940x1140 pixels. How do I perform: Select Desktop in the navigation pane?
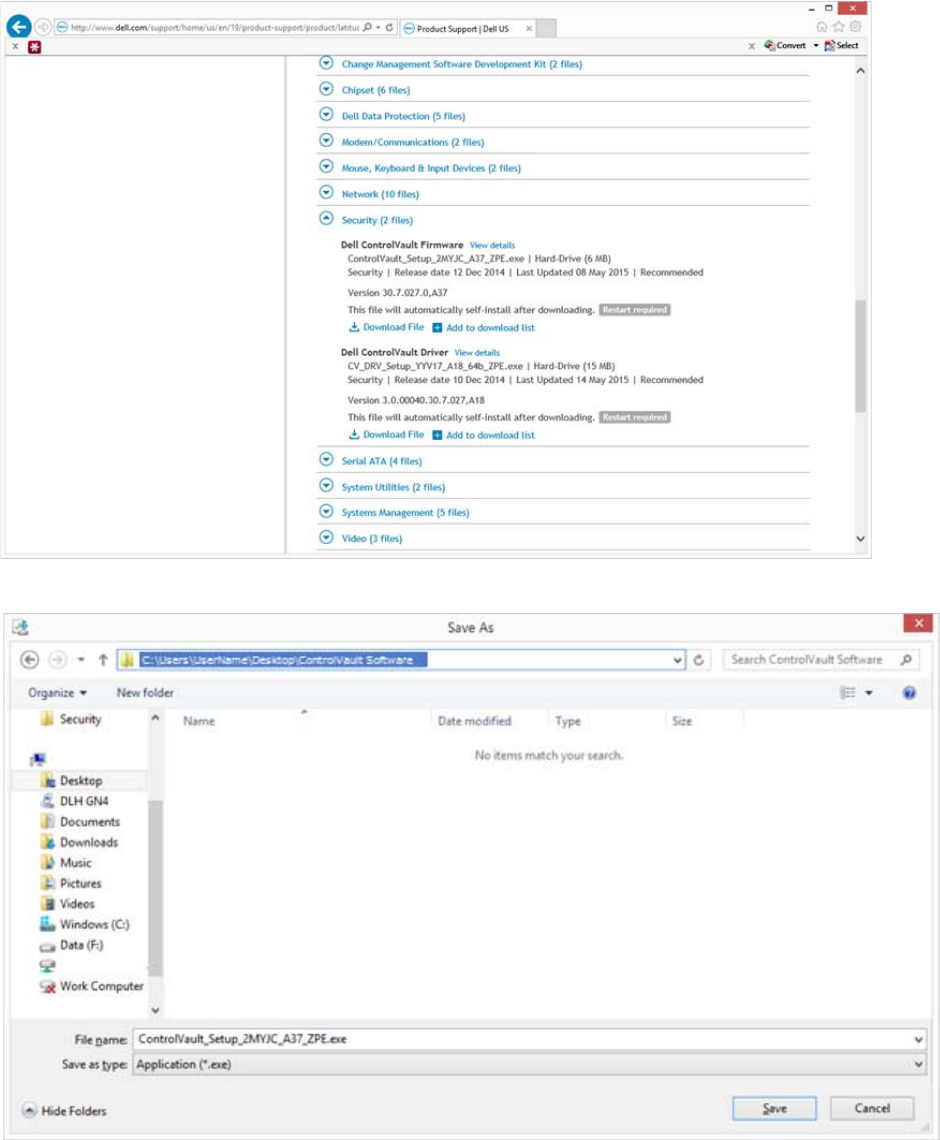pos(72,780)
